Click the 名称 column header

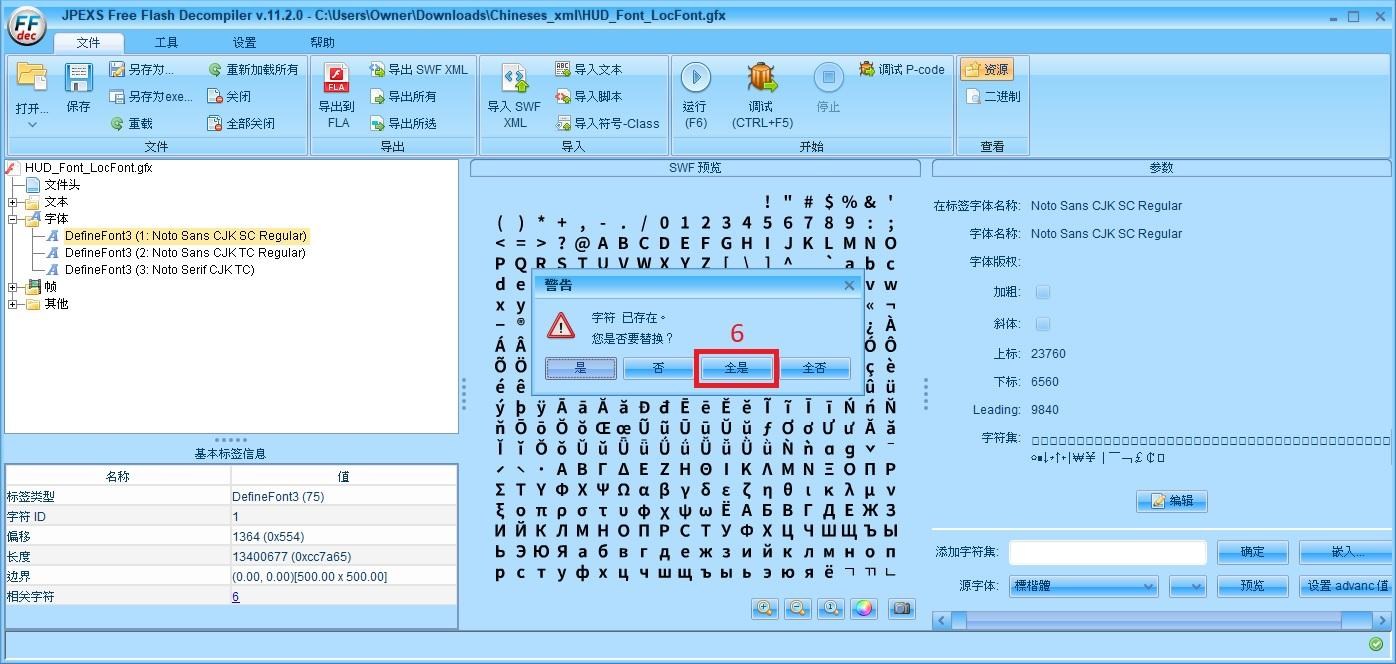[118, 477]
